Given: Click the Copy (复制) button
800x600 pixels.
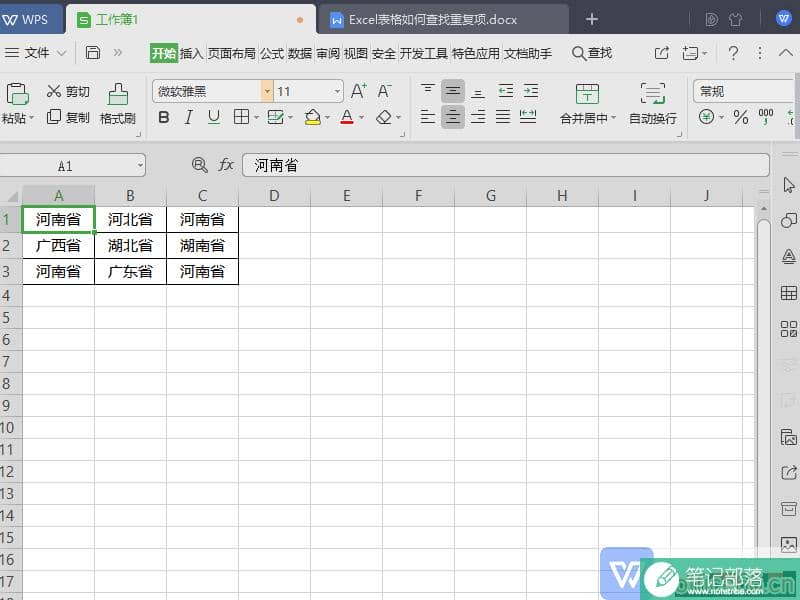Looking at the screenshot, I should point(67,117).
